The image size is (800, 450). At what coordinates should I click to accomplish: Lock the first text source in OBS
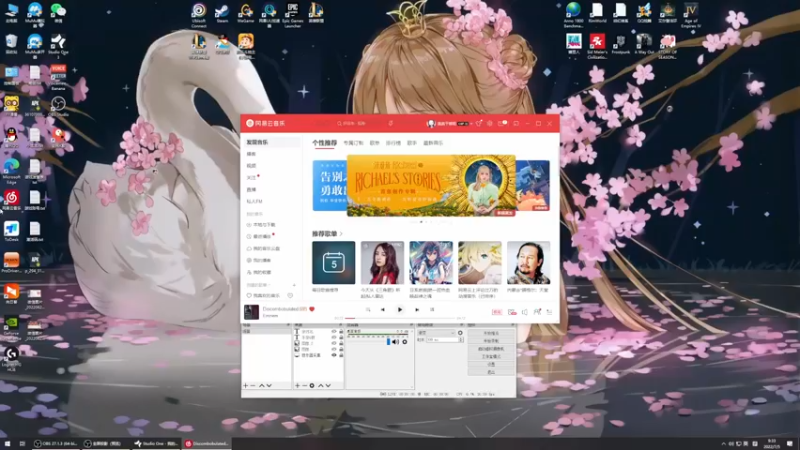point(341,332)
